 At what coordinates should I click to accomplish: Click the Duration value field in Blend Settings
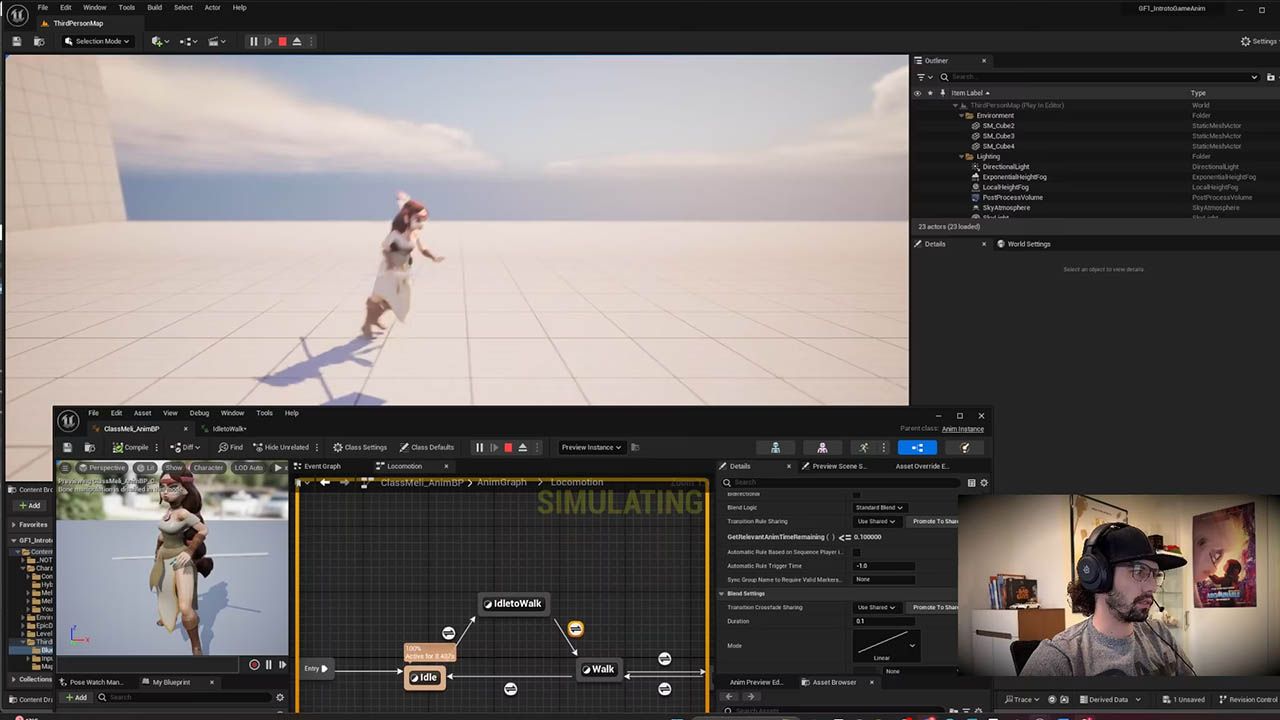pyautogui.click(x=884, y=621)
